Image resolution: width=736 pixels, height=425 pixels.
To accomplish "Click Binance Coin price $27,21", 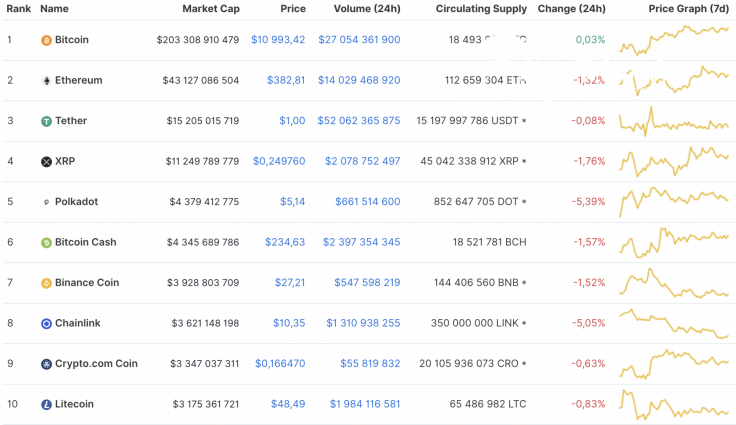I will click(x=290, y=283).
